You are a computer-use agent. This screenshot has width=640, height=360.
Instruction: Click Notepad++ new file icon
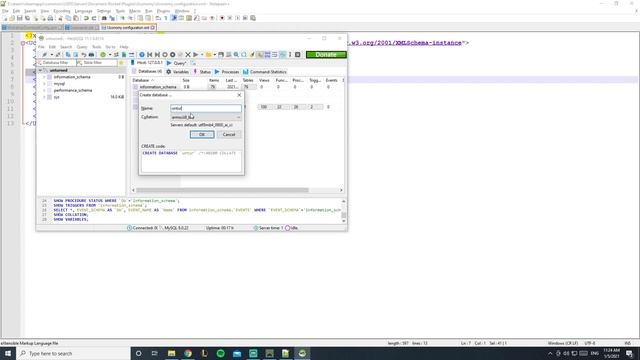coord(4,18)
